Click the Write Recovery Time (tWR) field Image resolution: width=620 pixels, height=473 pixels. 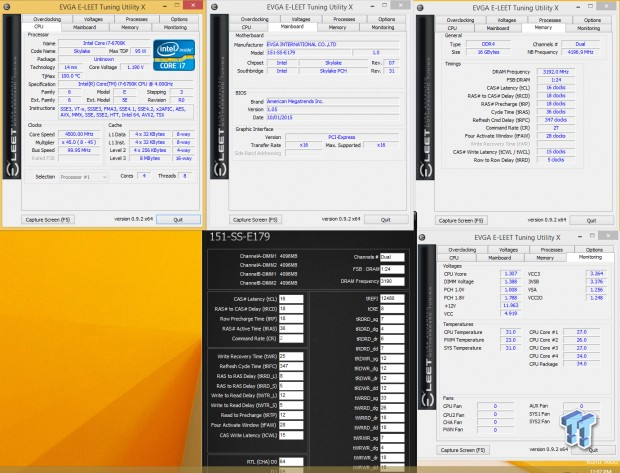291,356
